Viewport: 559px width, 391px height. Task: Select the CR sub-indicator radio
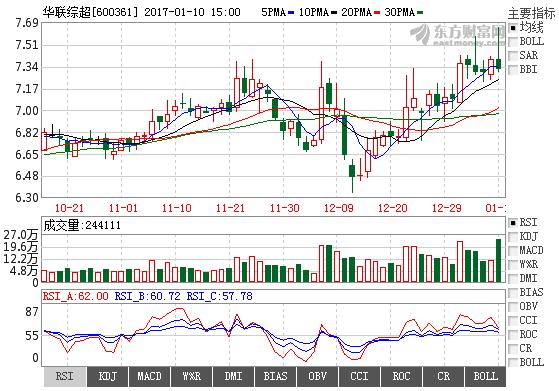(x=513, y=348)
